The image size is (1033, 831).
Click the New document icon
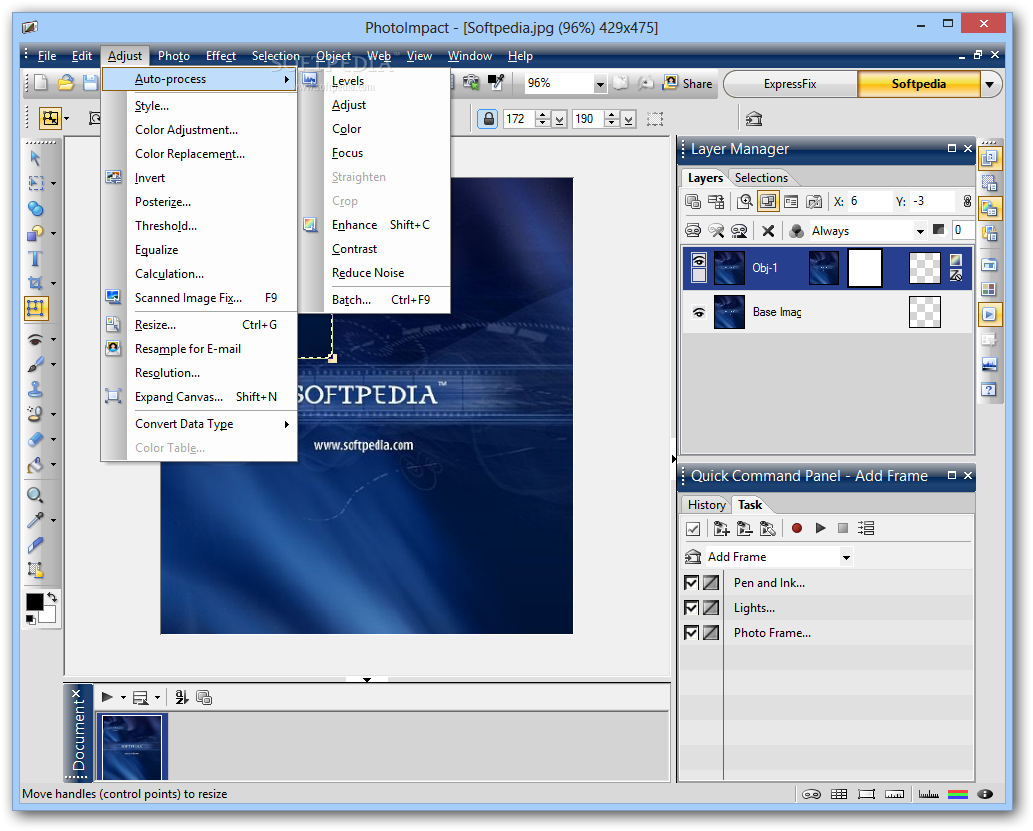tap(41, 82)
